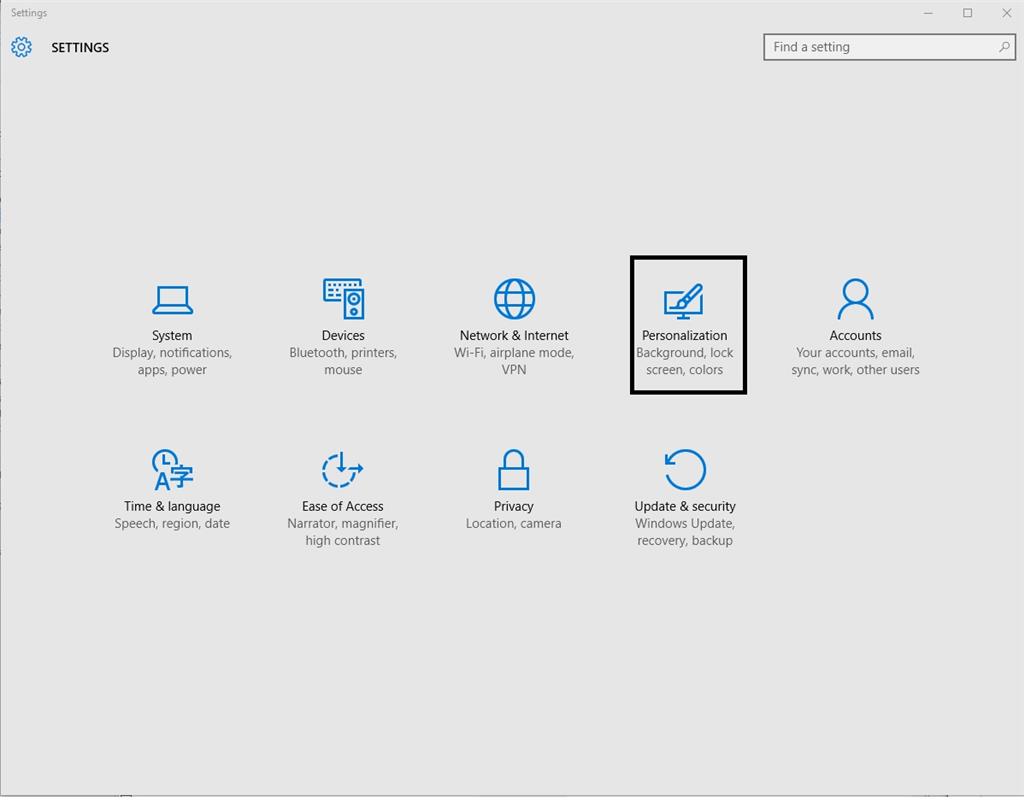Select the System label

pyautogui.click(x=172, y=336)
